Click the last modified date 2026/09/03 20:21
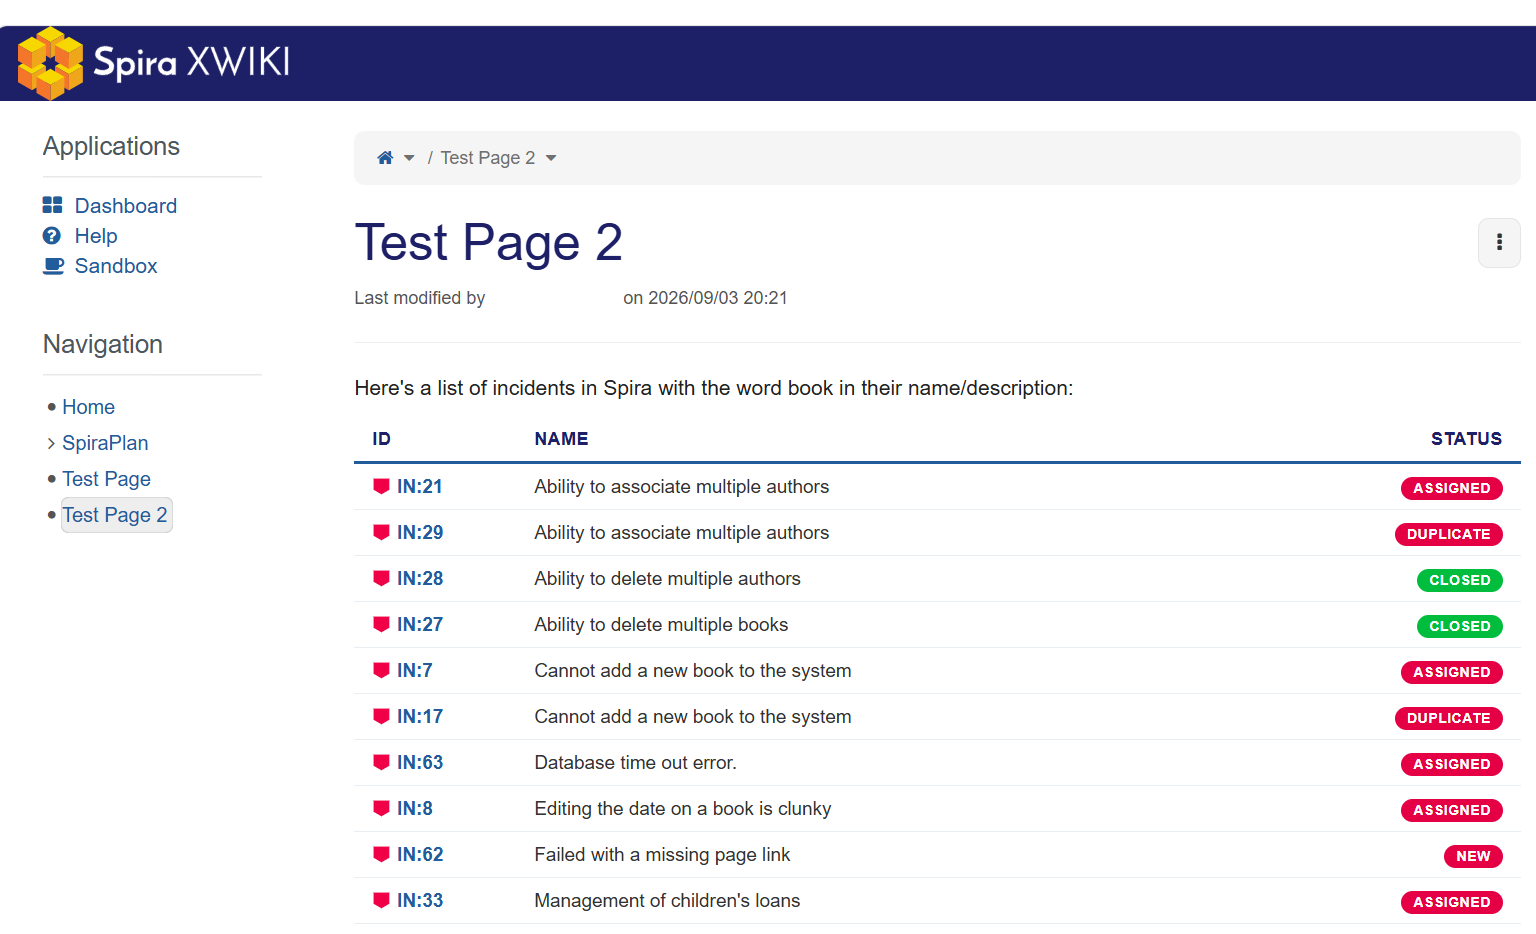Screen dimensions: 1536x934 [x=717, y=298]
